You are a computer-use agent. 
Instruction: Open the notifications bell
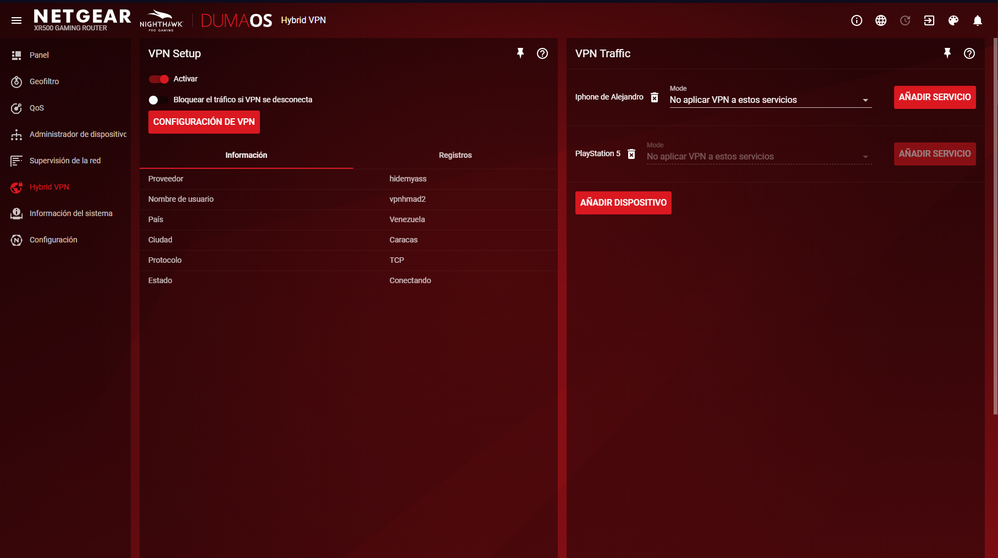point(978,20)
